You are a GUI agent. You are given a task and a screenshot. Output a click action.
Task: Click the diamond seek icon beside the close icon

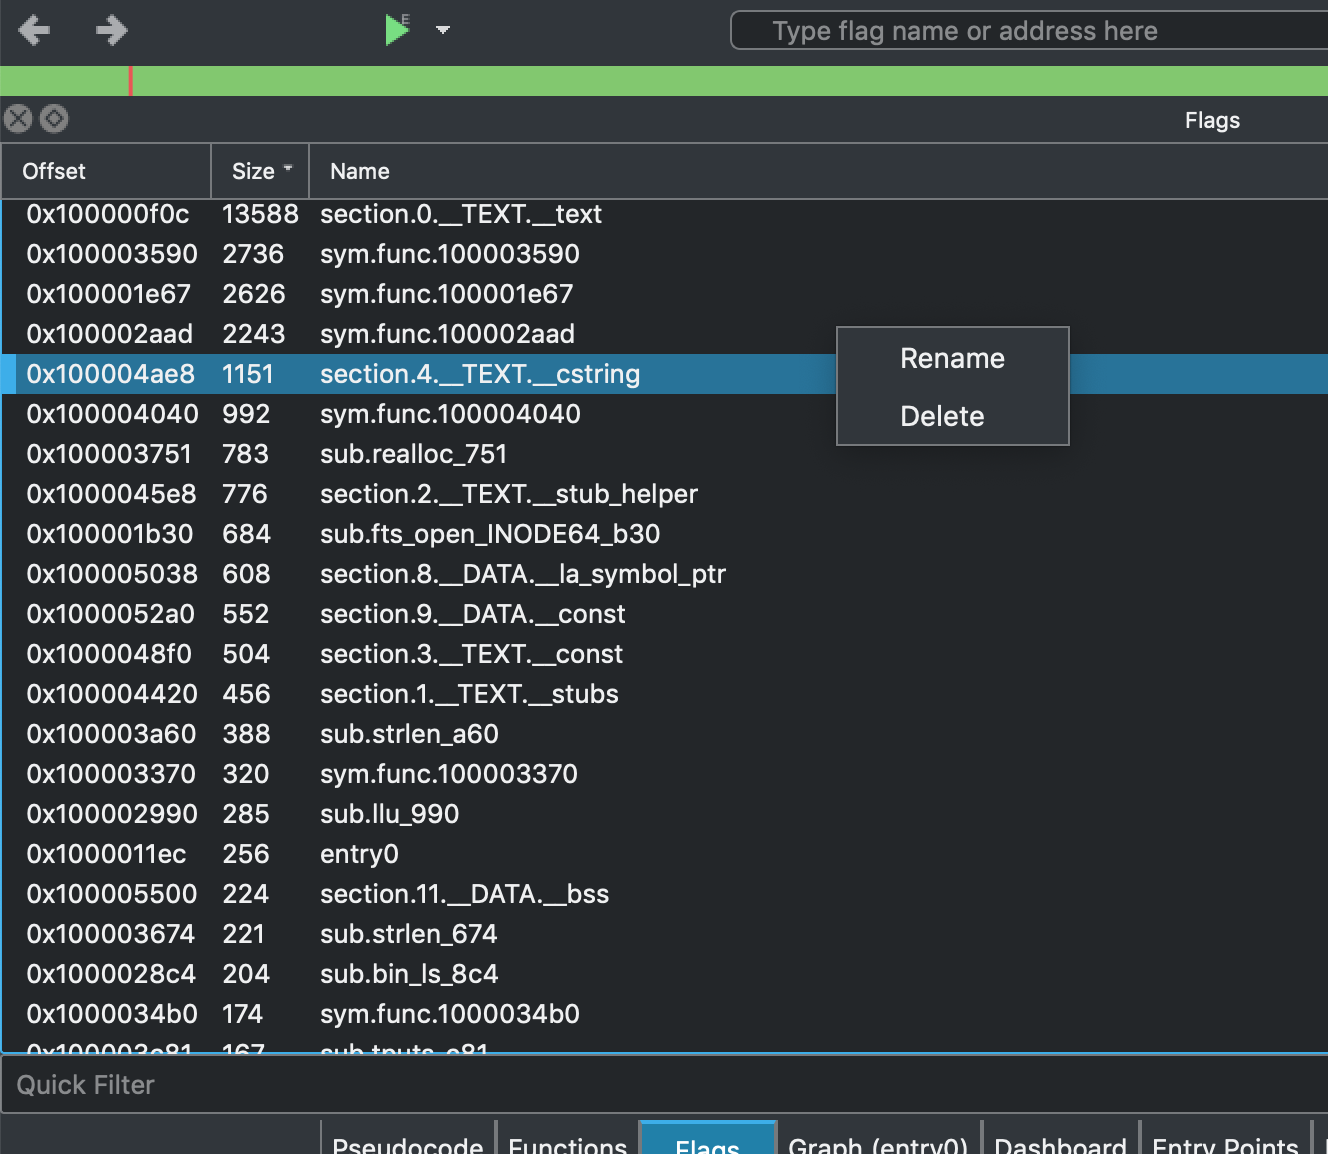[54, 119]
